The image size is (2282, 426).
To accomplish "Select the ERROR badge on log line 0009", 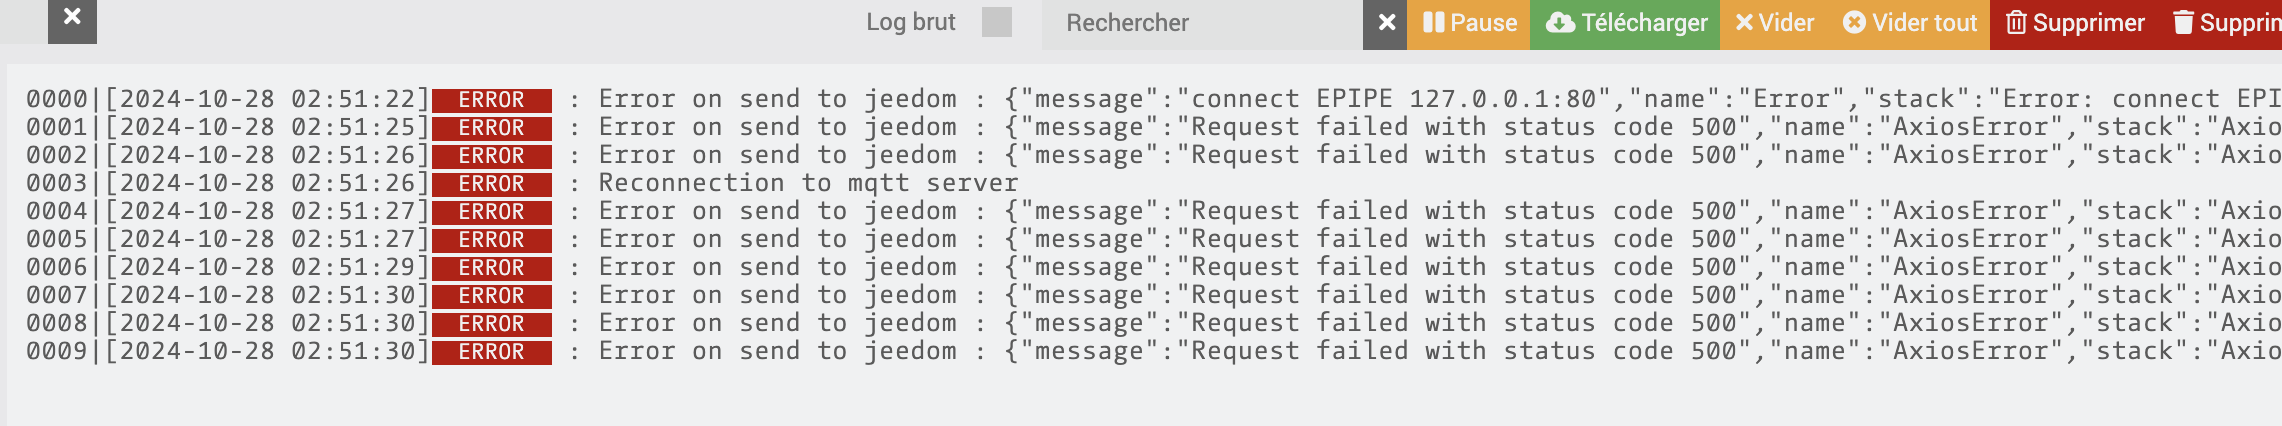I will (x=492, y=352).
